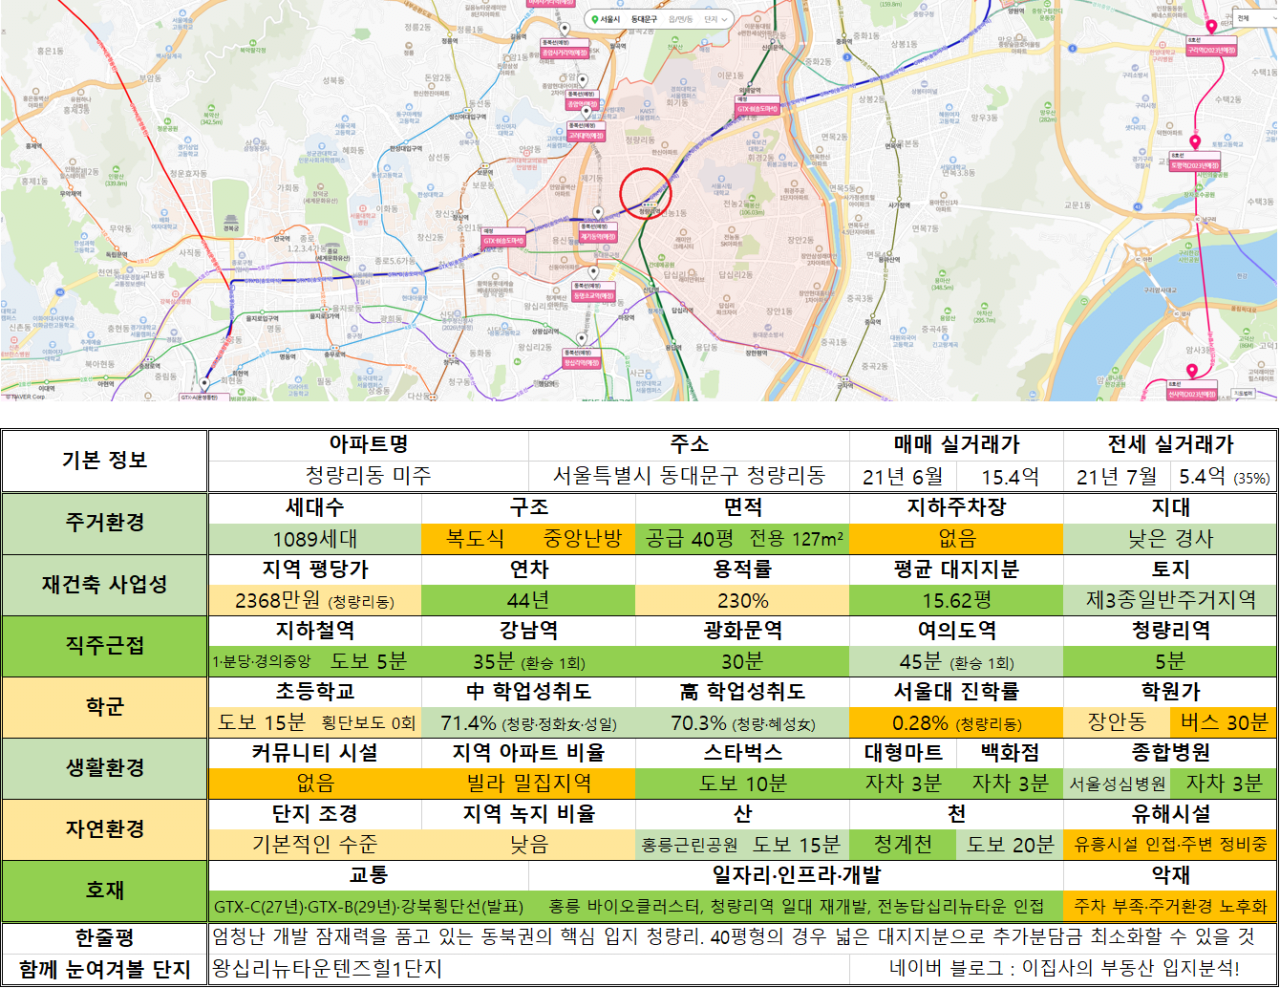Click the KAIST 서울캠퍼스 map icon
Screen dimensions: 1280x988
(647, 104)
